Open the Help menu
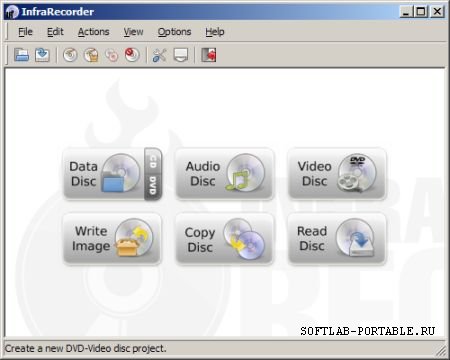 (x=215, y=32)
